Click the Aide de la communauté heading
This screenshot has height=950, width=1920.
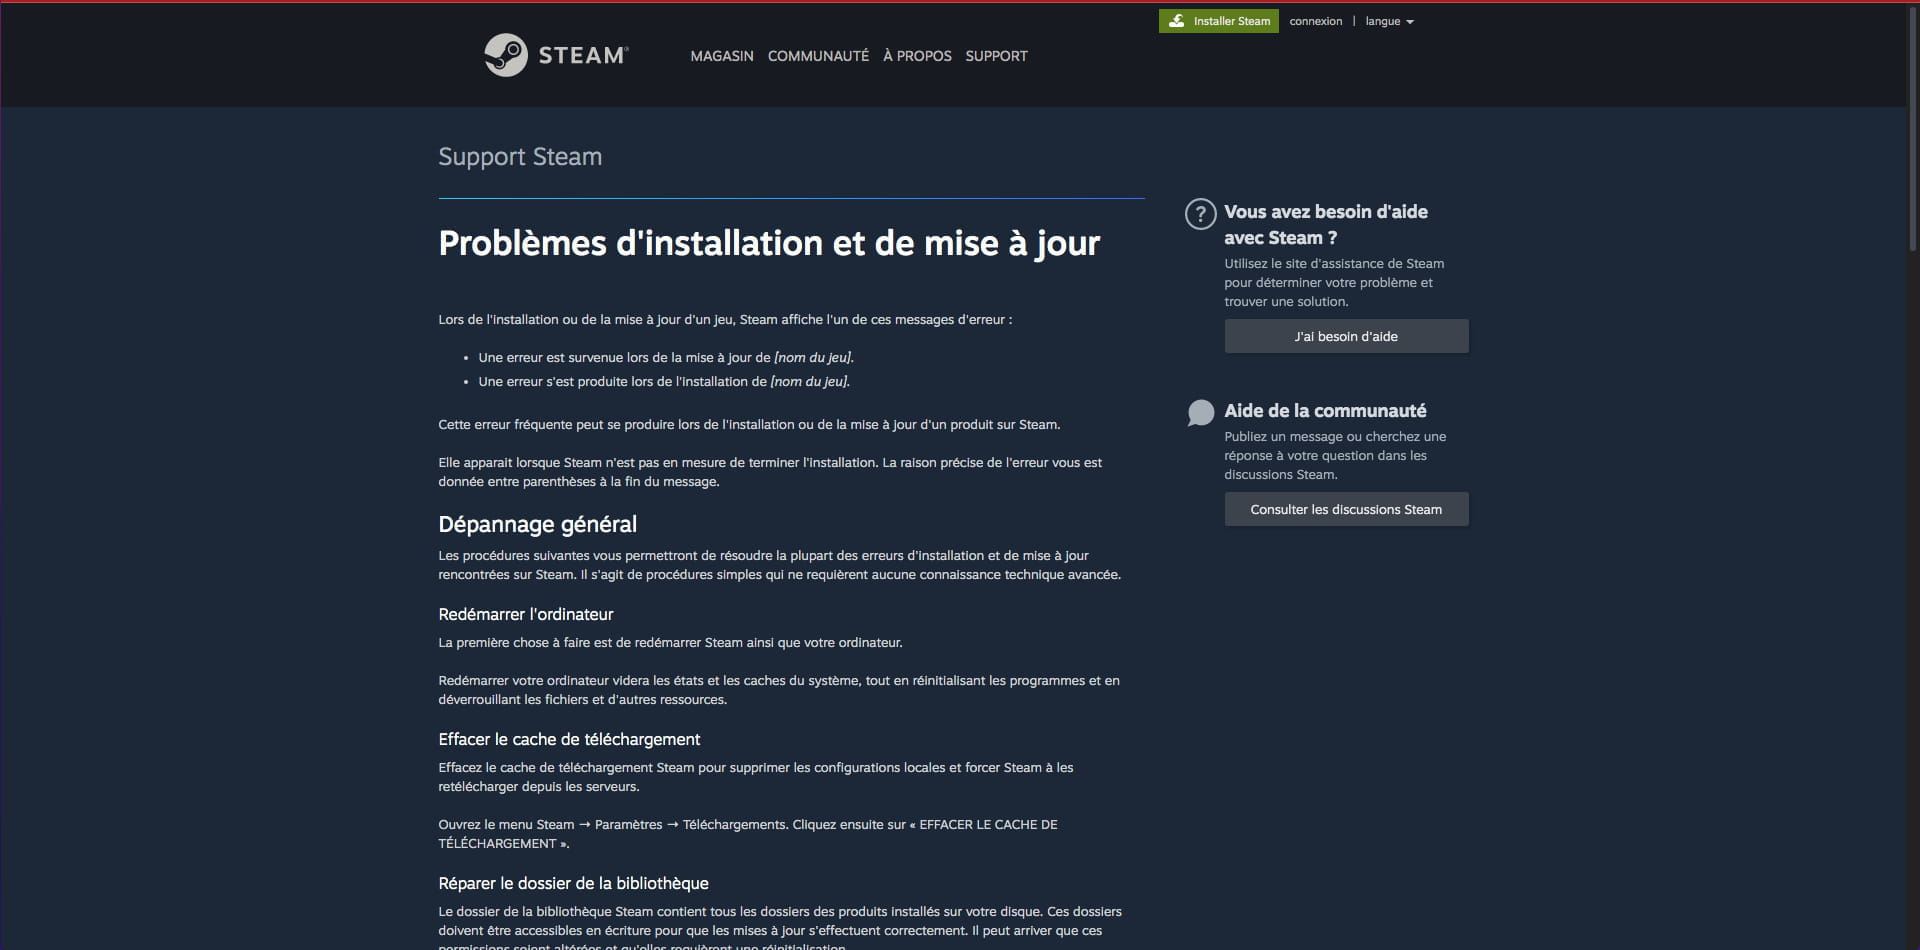1325,411
